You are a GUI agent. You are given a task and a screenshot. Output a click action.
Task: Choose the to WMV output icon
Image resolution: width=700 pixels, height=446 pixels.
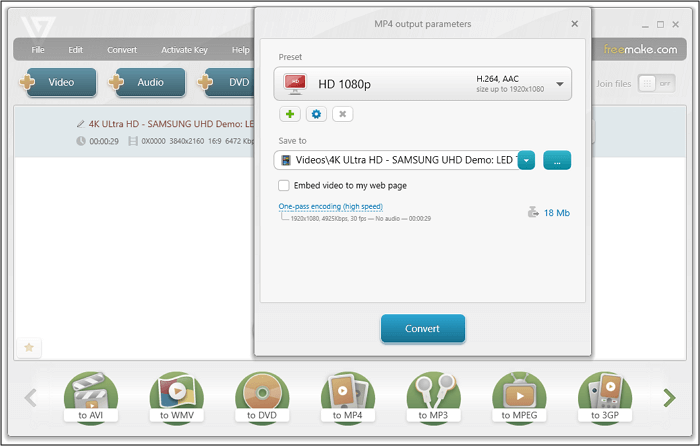[176, 397]
